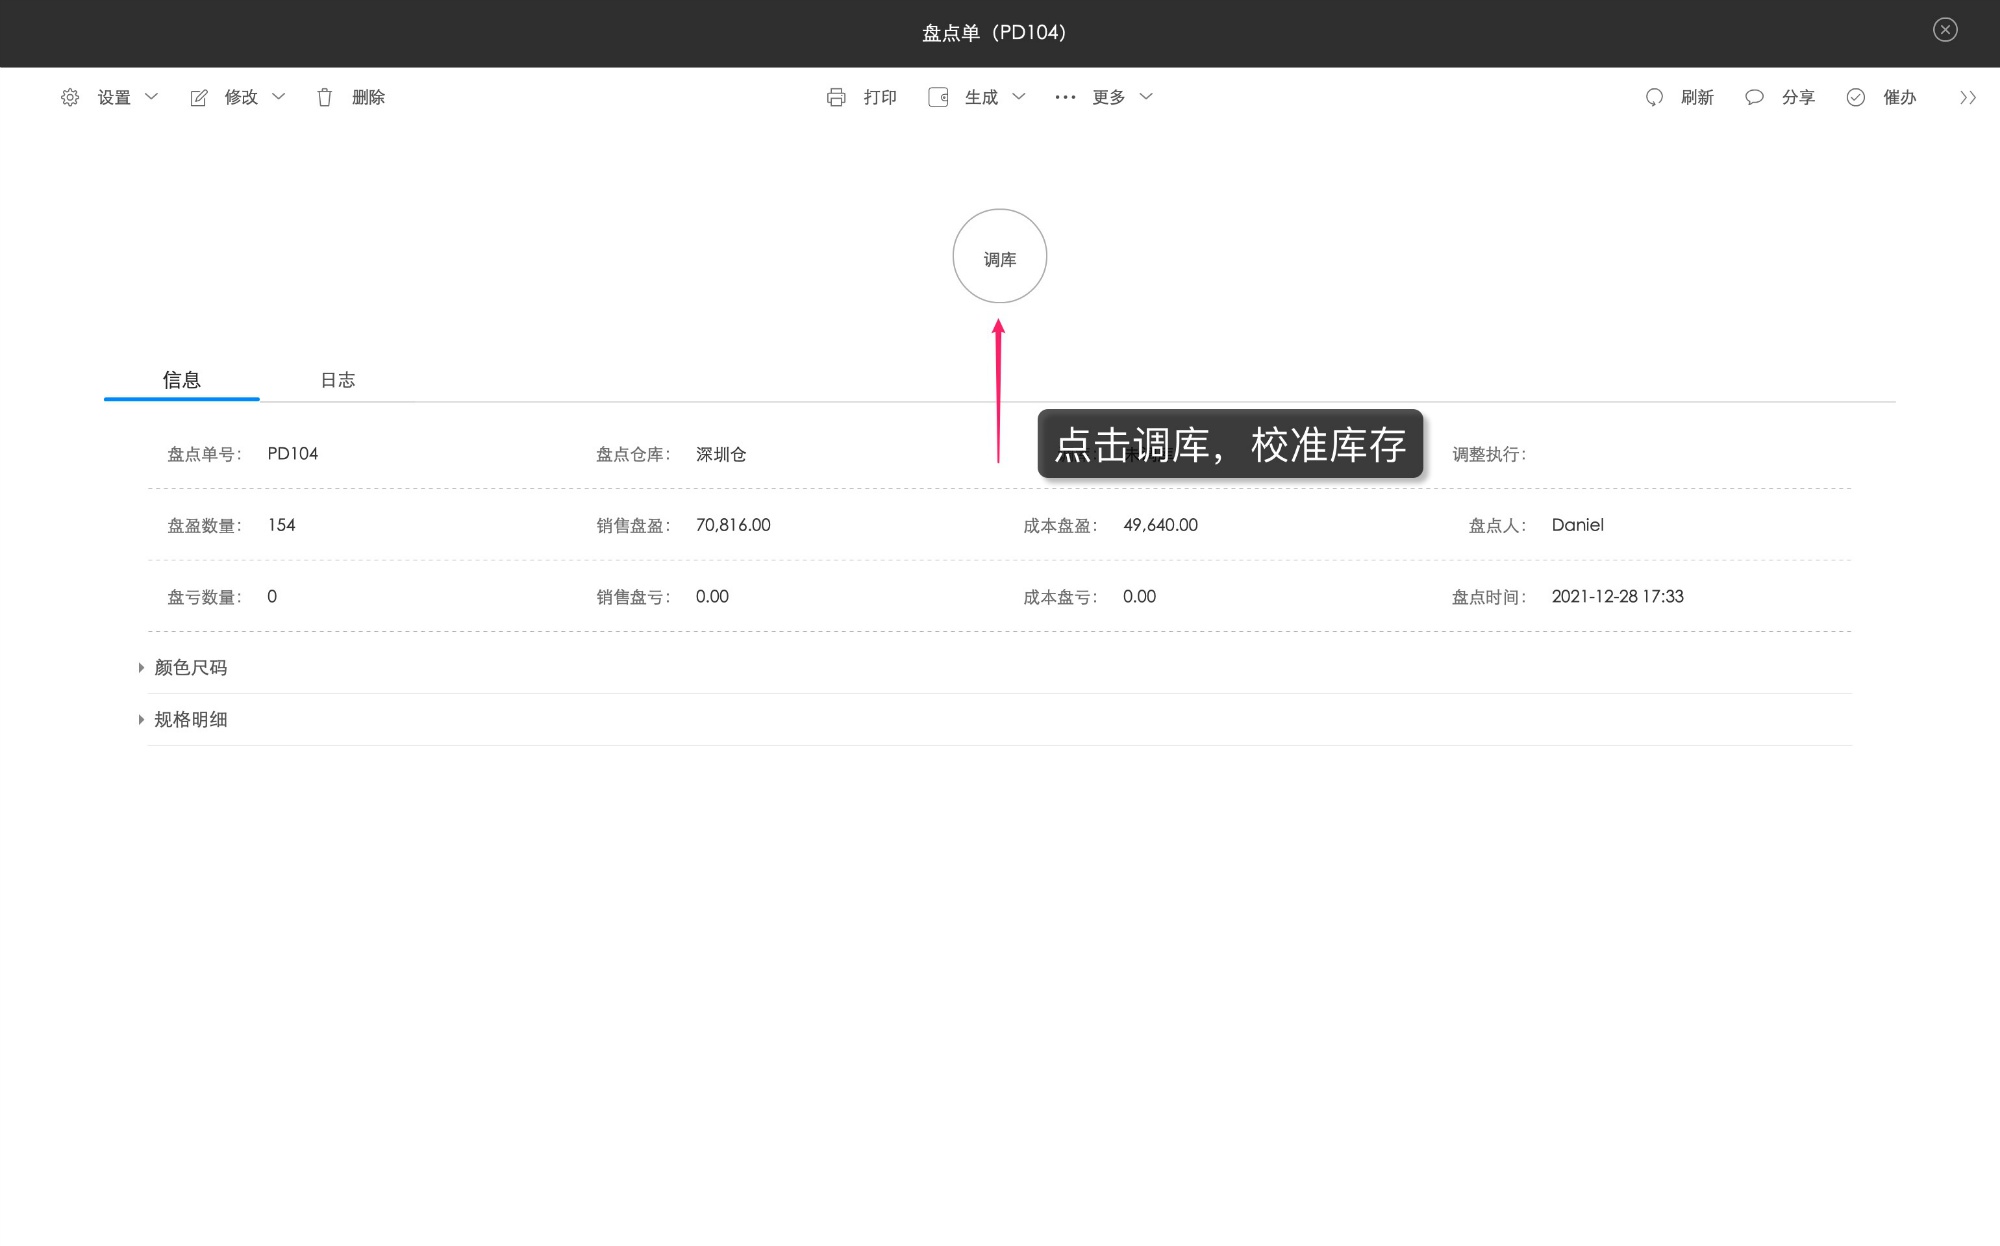
Task: Click the 调整执行 field label
Action: tap(1489, 454)
